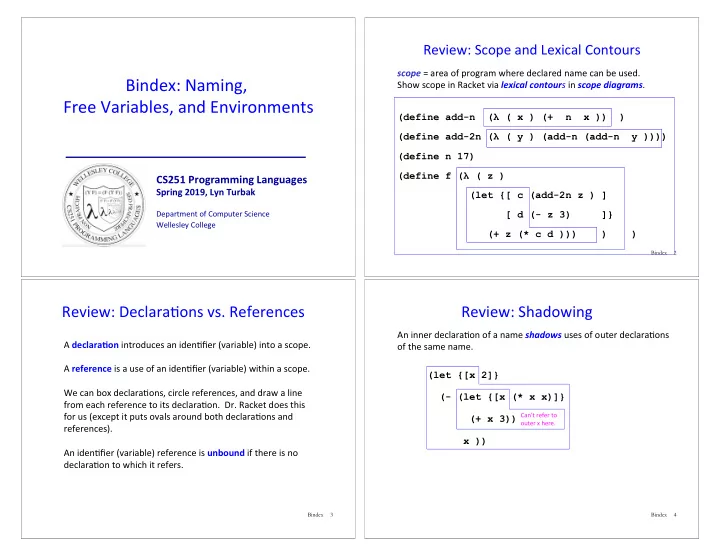Click the '(define n 17)' code line

[436, 157]
